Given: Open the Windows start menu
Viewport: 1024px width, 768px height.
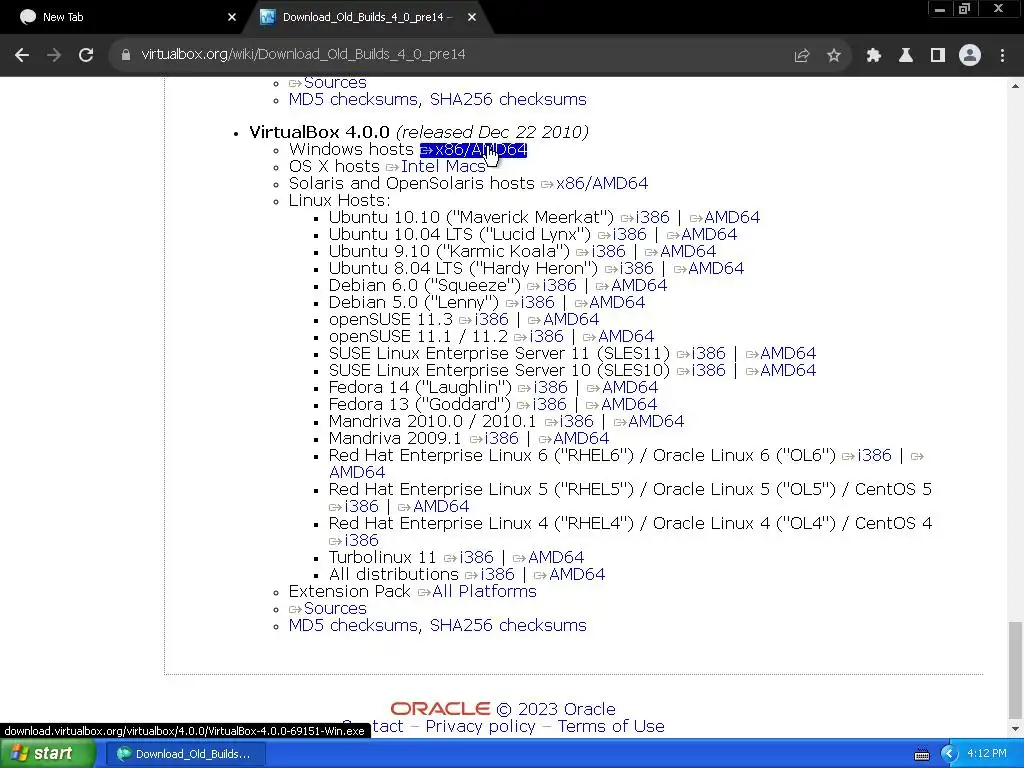Looking at the screenshot, I should click(48, 754).
